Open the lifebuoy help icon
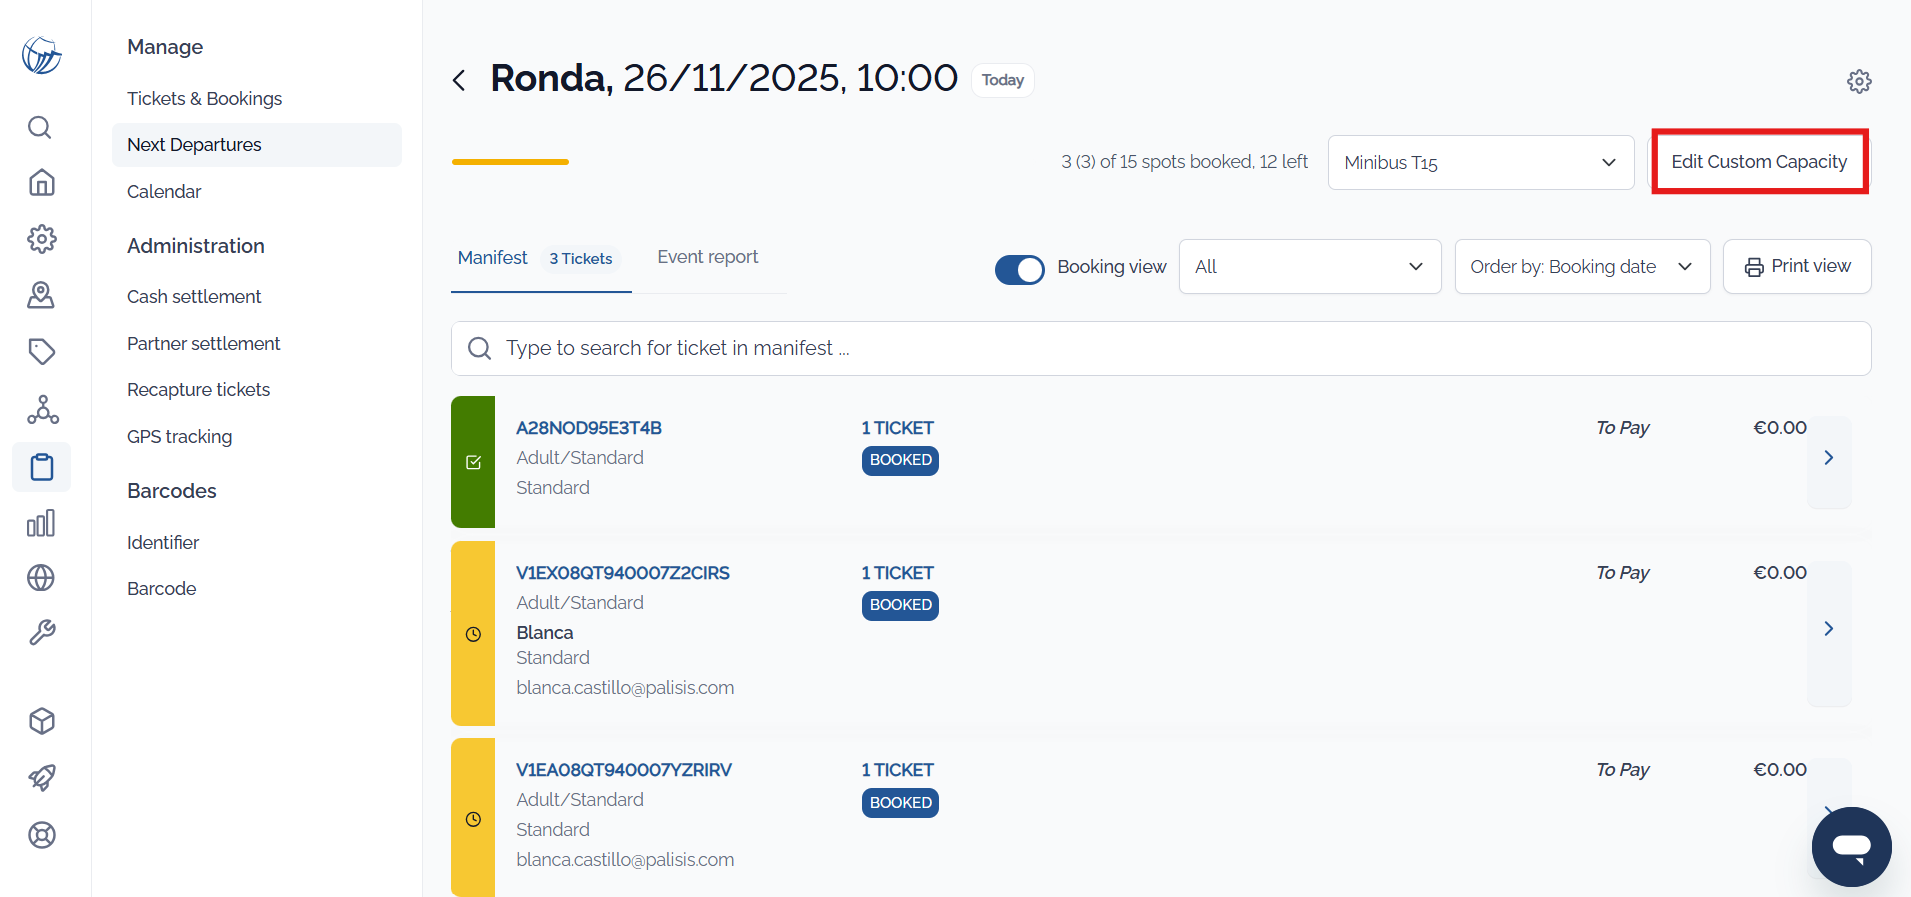Screen dimensions: 1911x897 click(42, 835)
